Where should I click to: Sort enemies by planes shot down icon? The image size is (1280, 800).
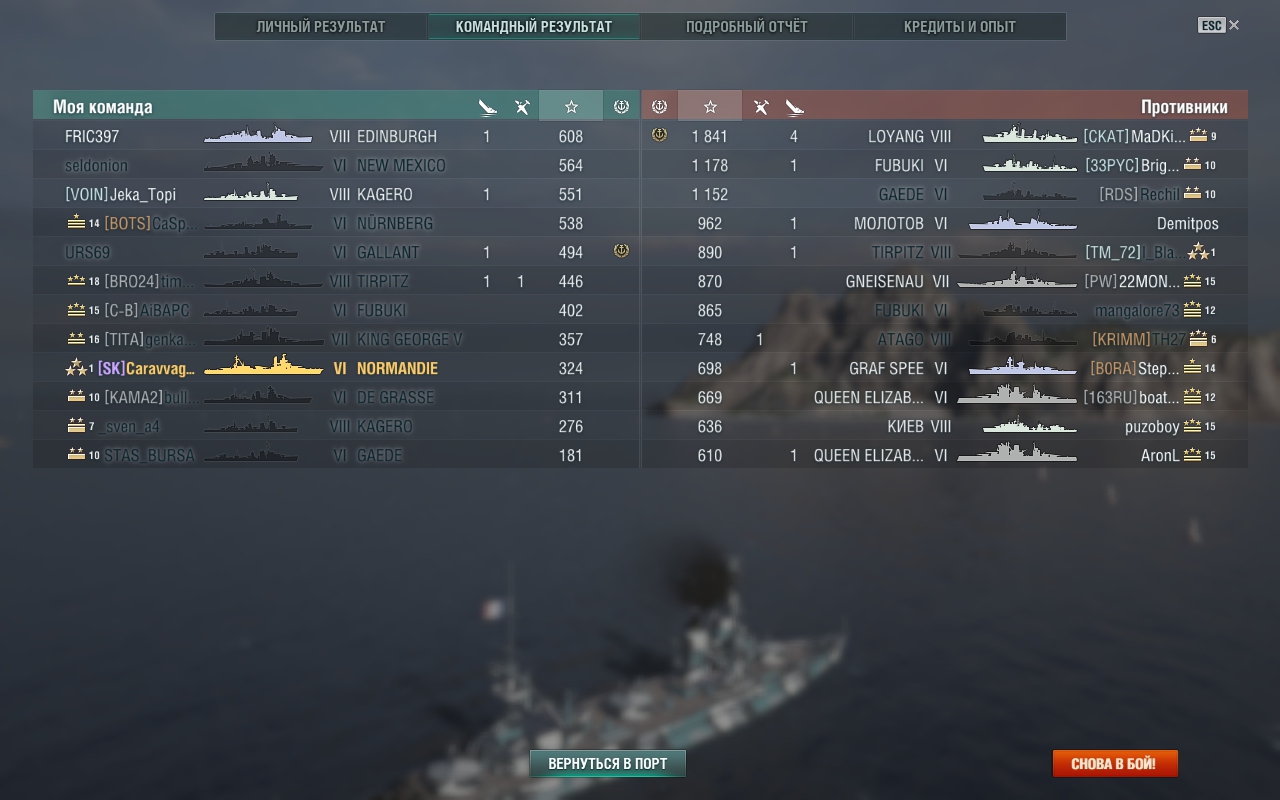(760, 106)
